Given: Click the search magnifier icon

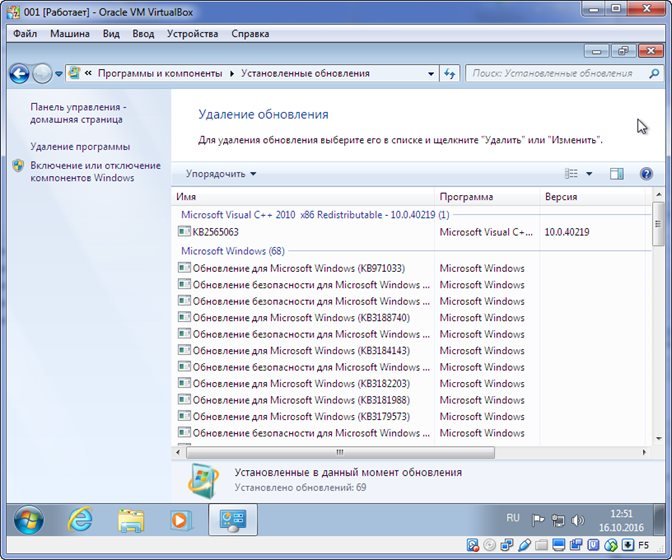Looking at the screenshot, I should tap(654, 74).
